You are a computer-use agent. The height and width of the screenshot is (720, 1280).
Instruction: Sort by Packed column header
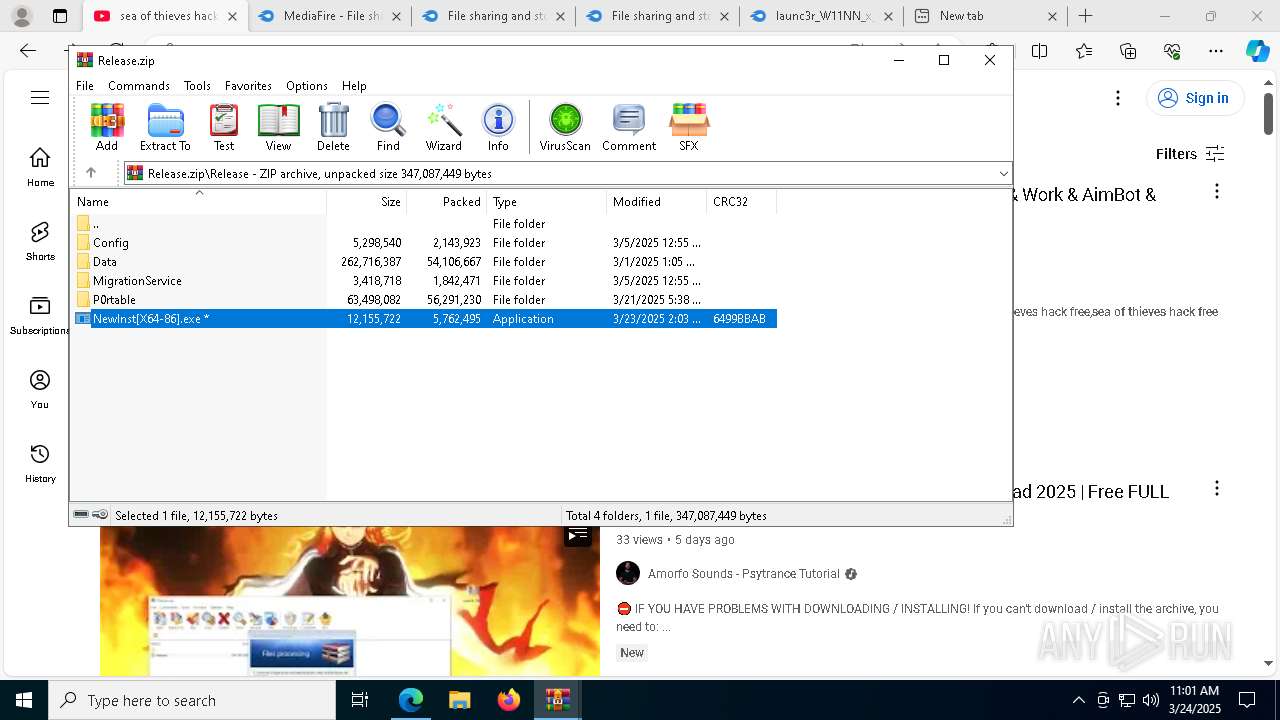pos(447,201)
